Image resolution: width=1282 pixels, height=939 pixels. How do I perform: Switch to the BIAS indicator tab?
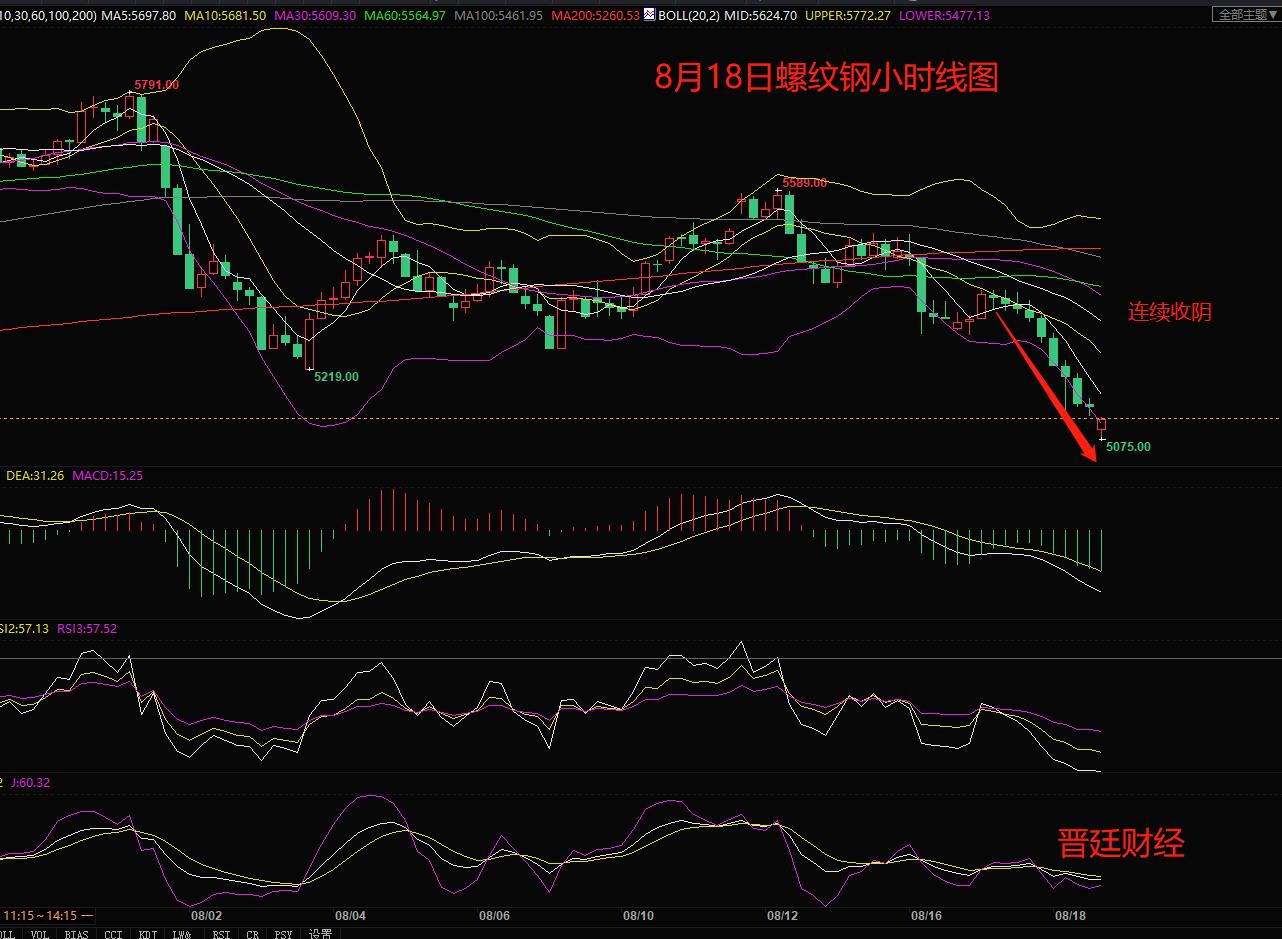point(76,933)
